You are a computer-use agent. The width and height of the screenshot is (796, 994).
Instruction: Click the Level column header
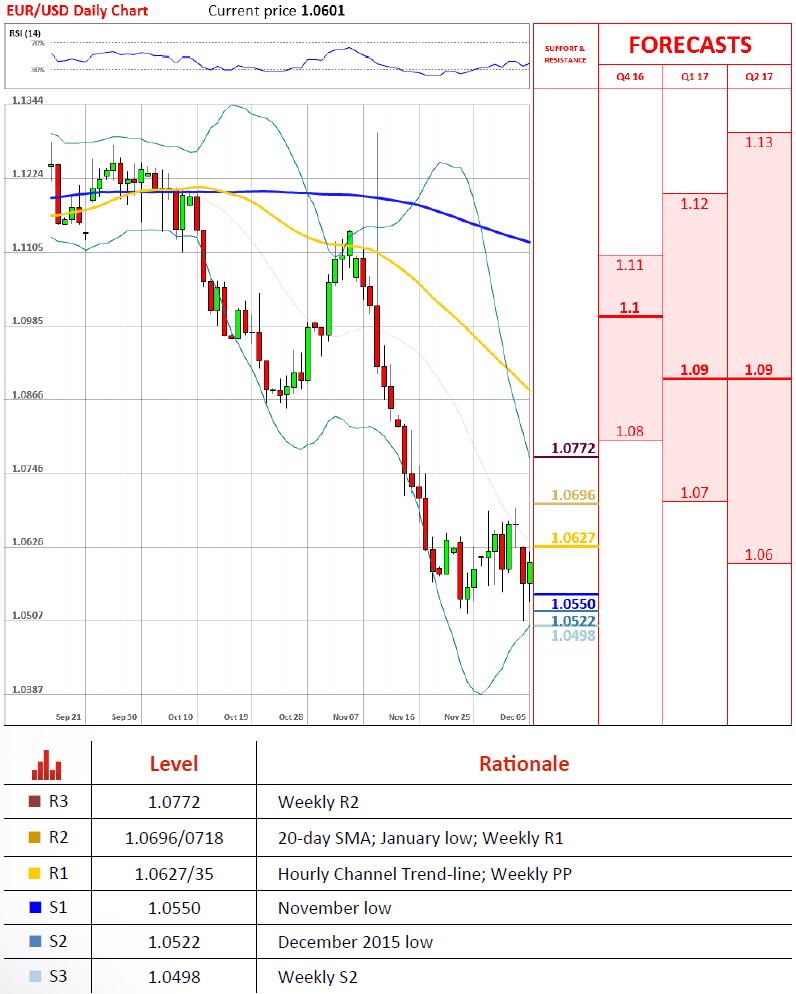pyautogui.click(x=174, y=764)
